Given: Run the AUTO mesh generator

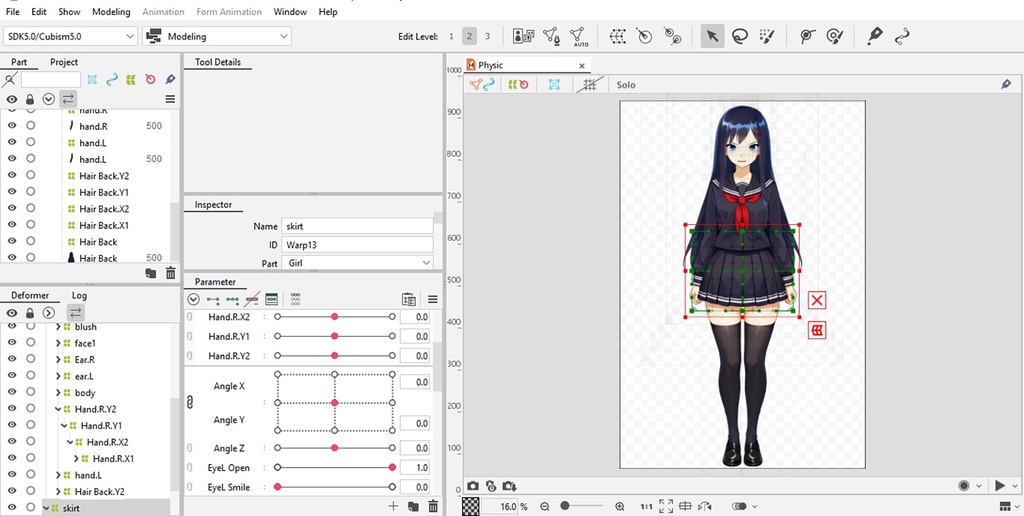Looking at the screenshot, I should click(x=577, y=37).
